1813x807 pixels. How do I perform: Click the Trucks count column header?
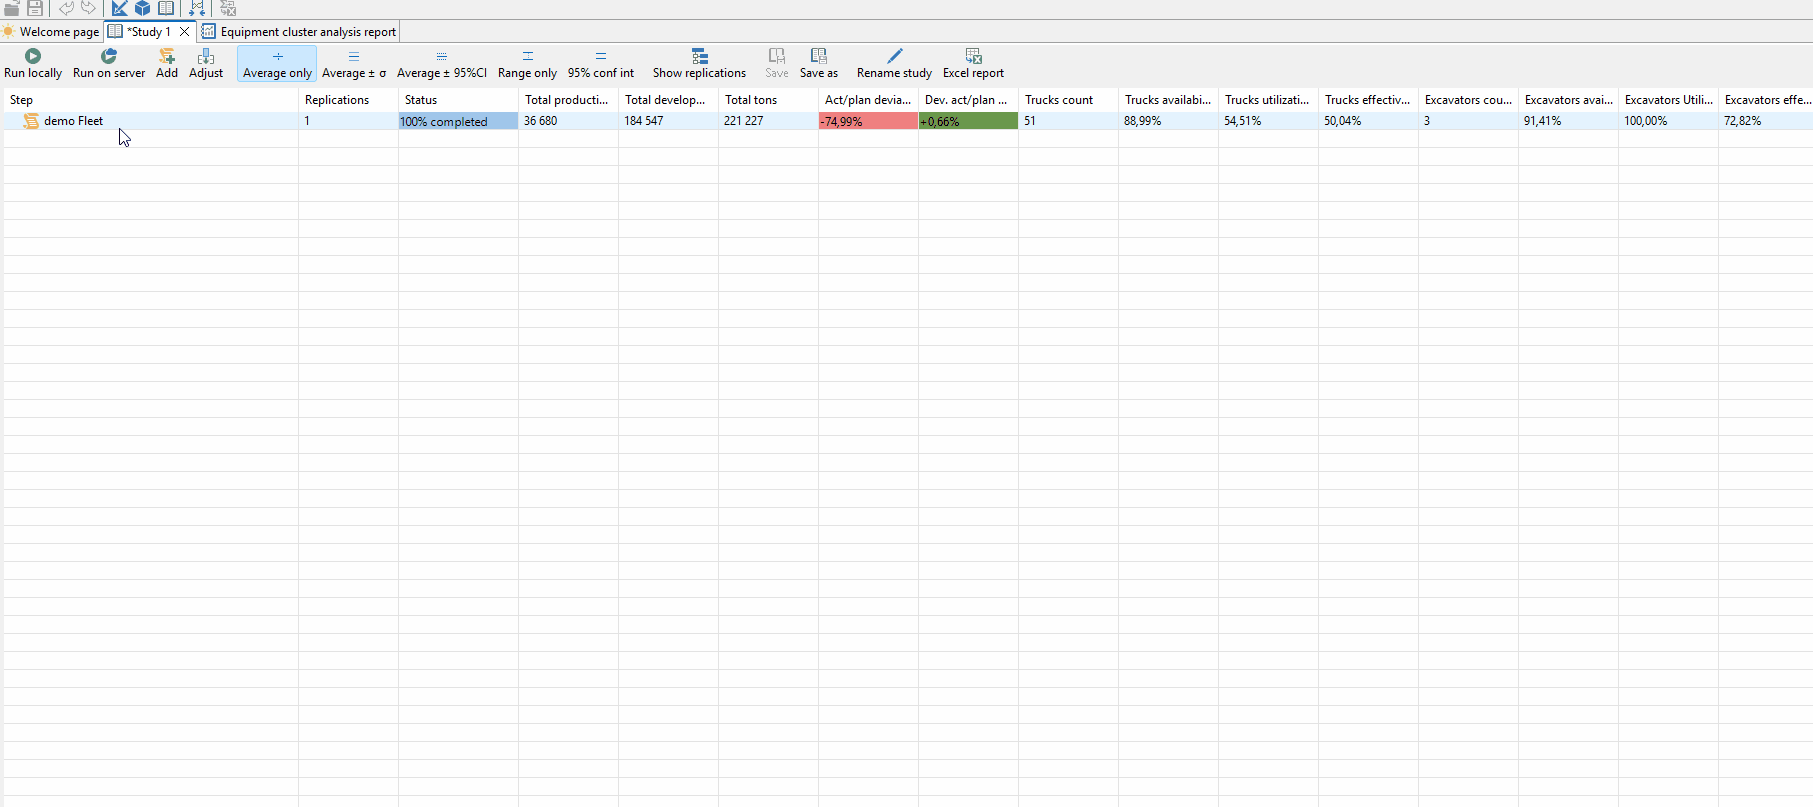1068,100
